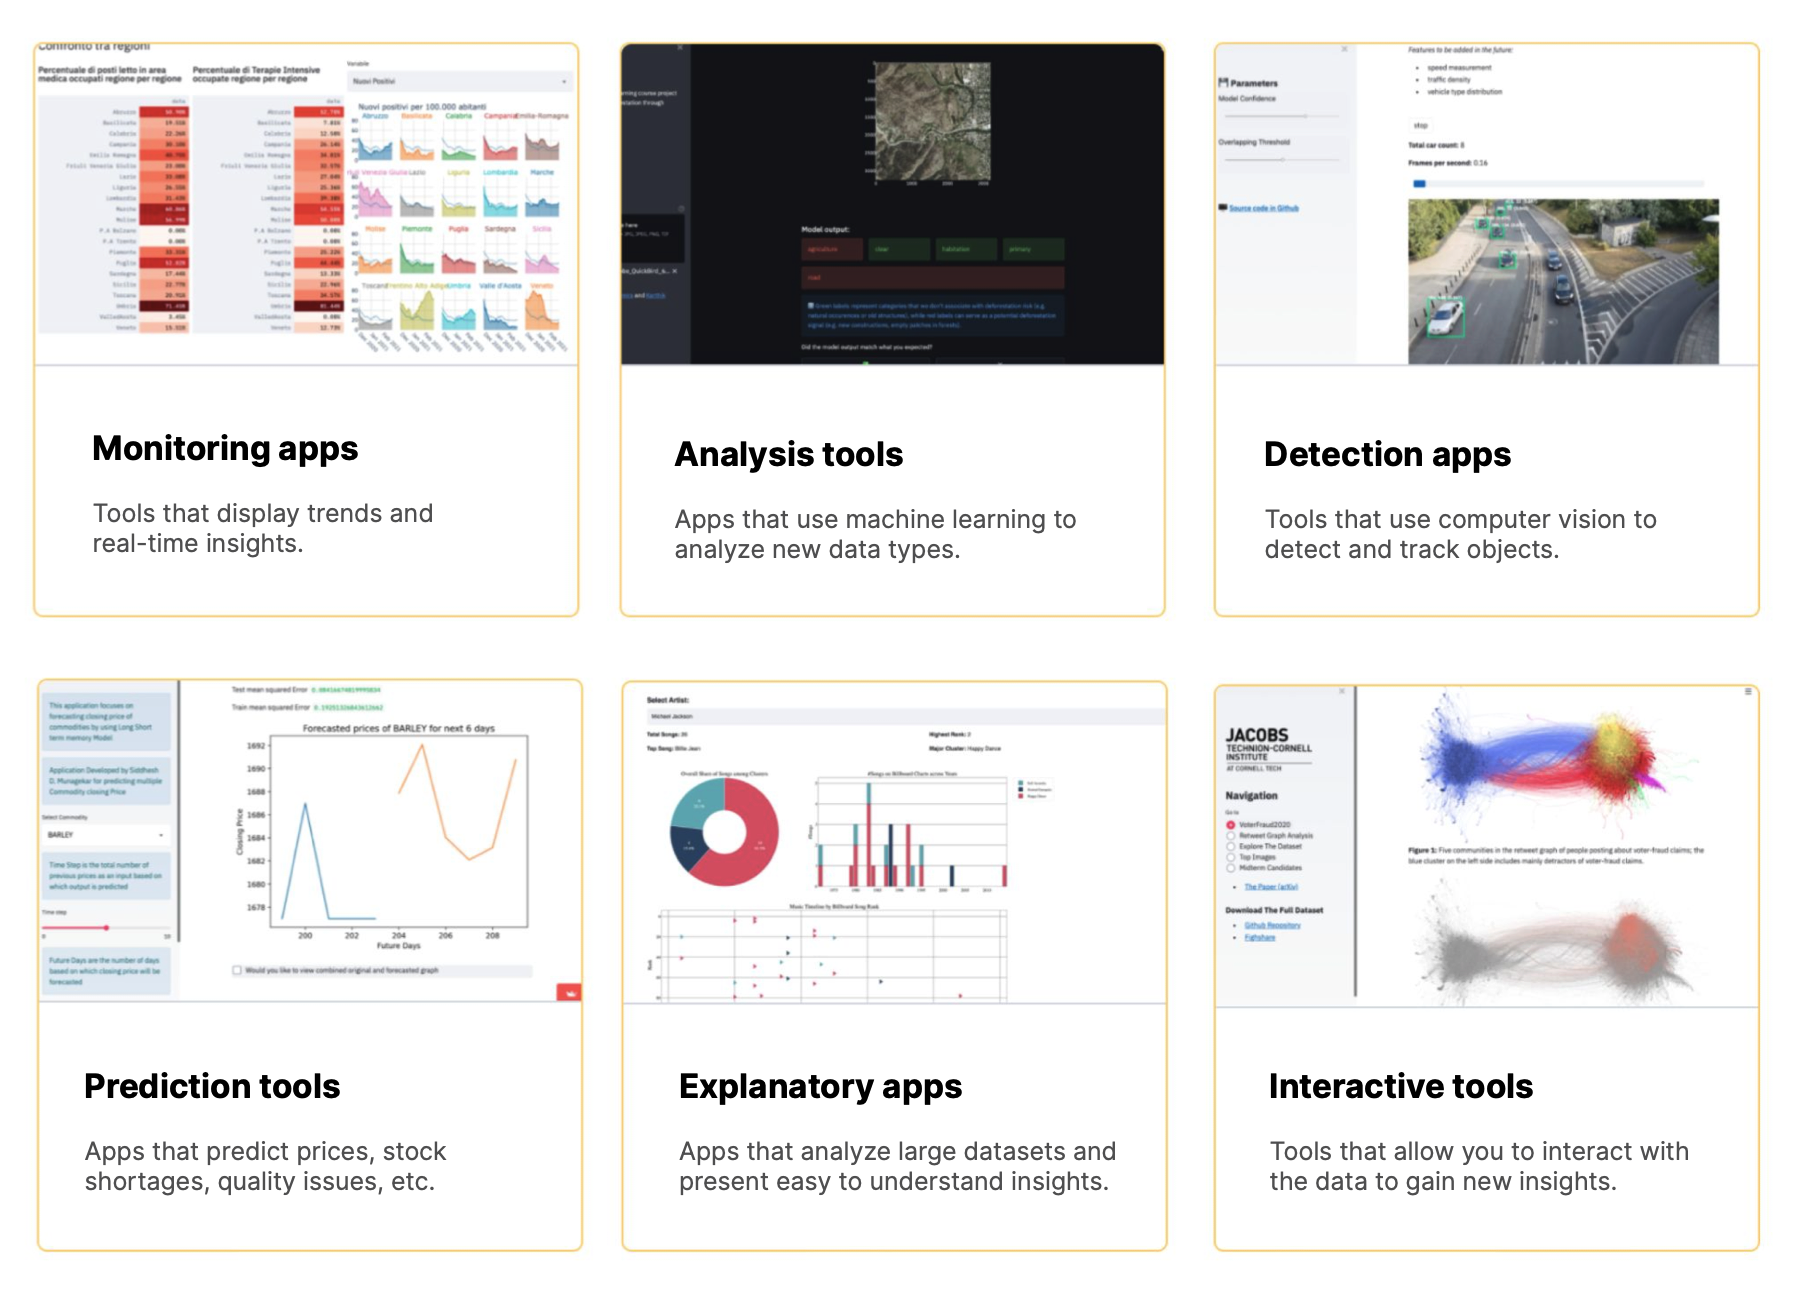Open the BARLEY commodity dropdown

point(106,834)
